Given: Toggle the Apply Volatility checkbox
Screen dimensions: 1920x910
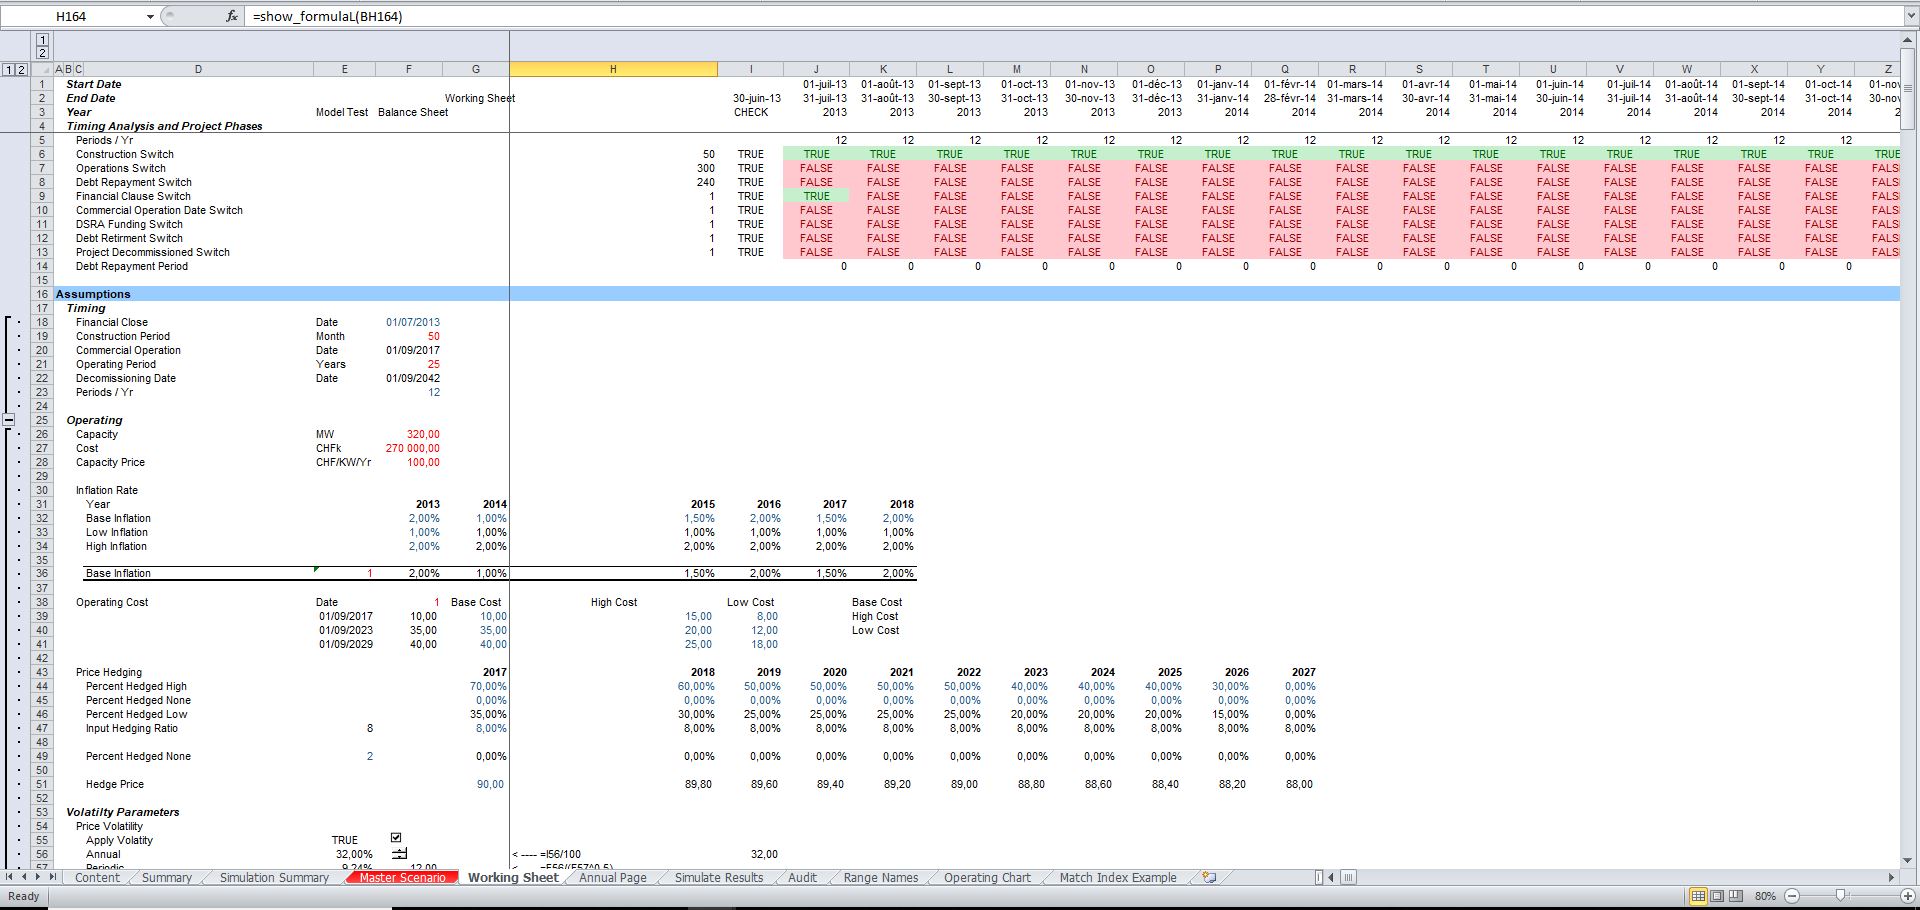Looking at the screenshot, I should click(x=396, y=839).
